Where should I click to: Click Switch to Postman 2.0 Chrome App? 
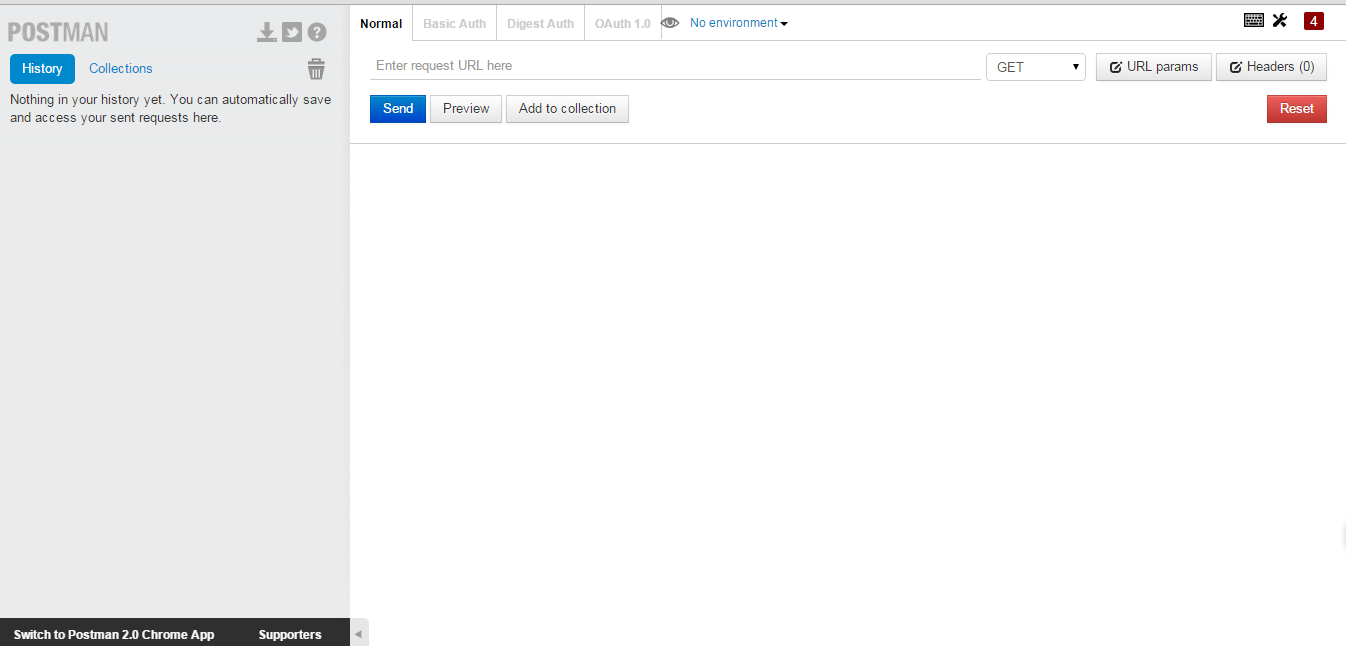pos(114,635)
